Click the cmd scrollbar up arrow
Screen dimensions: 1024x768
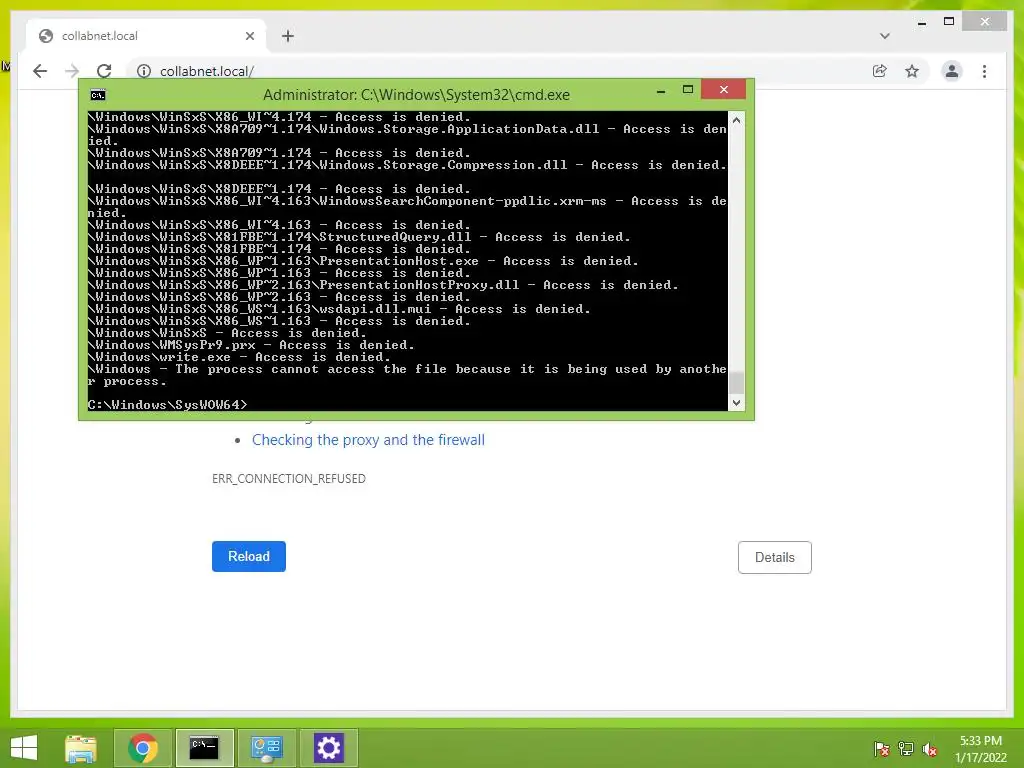[736, 120]
